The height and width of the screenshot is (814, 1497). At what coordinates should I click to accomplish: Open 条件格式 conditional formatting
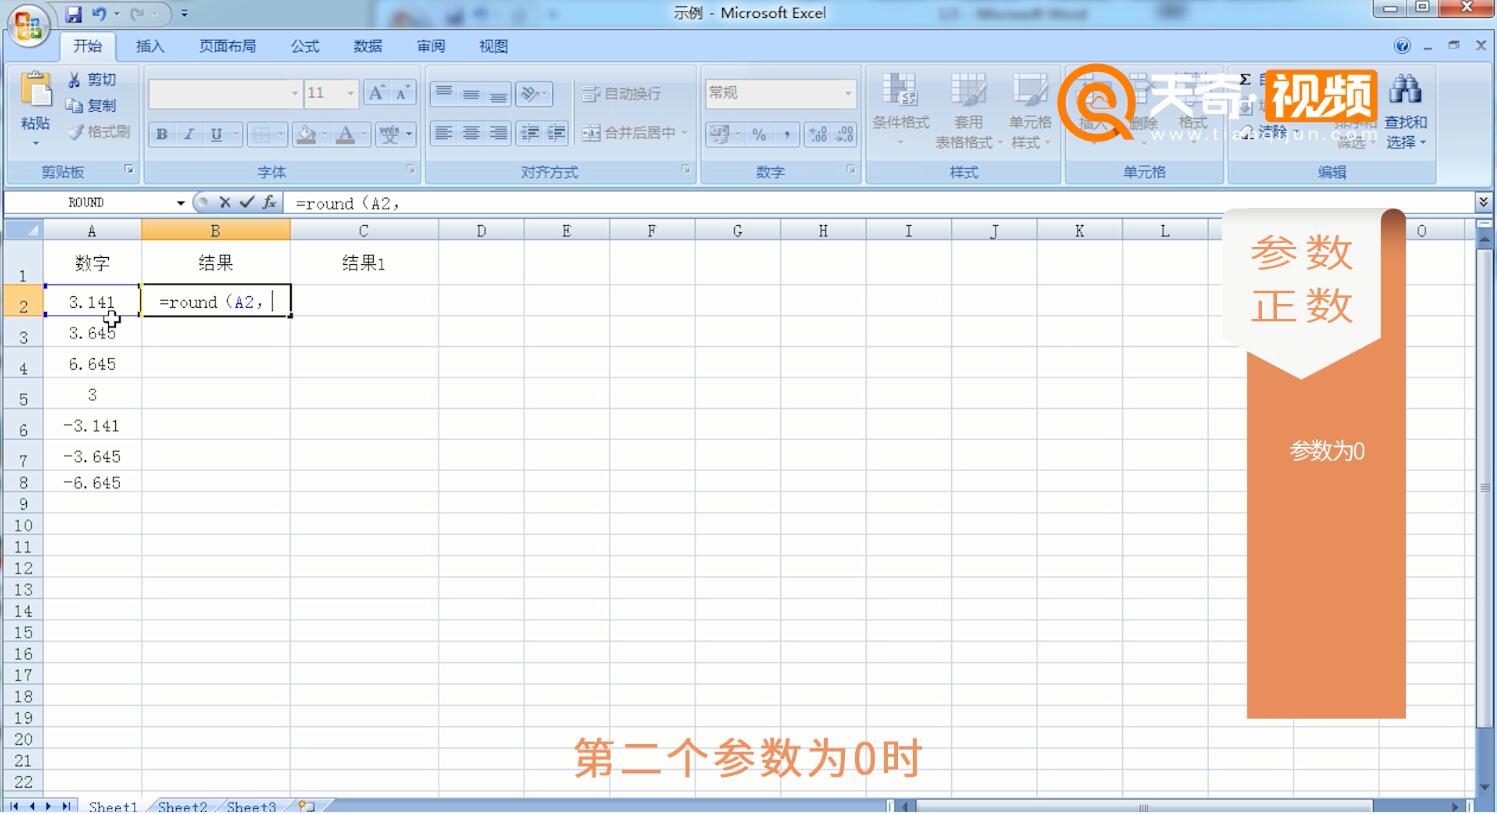(900, 110)
